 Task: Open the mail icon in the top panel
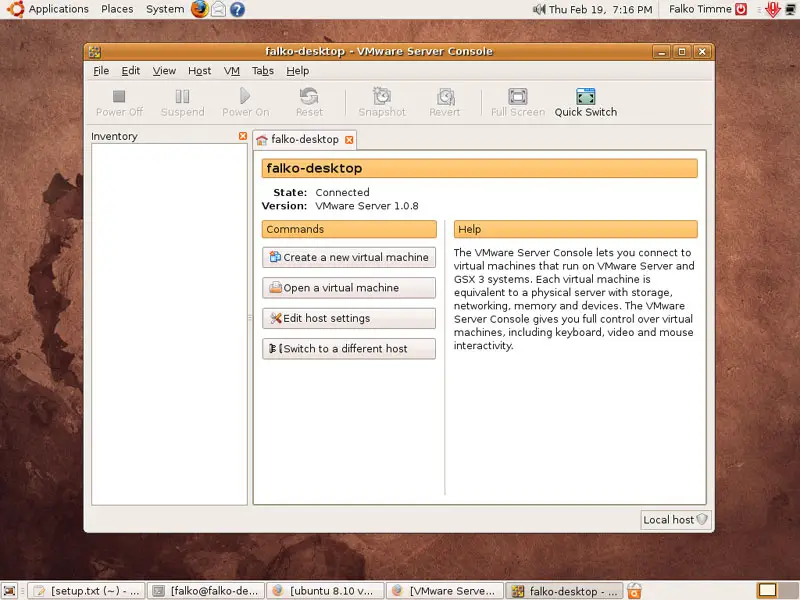point(218,9)
